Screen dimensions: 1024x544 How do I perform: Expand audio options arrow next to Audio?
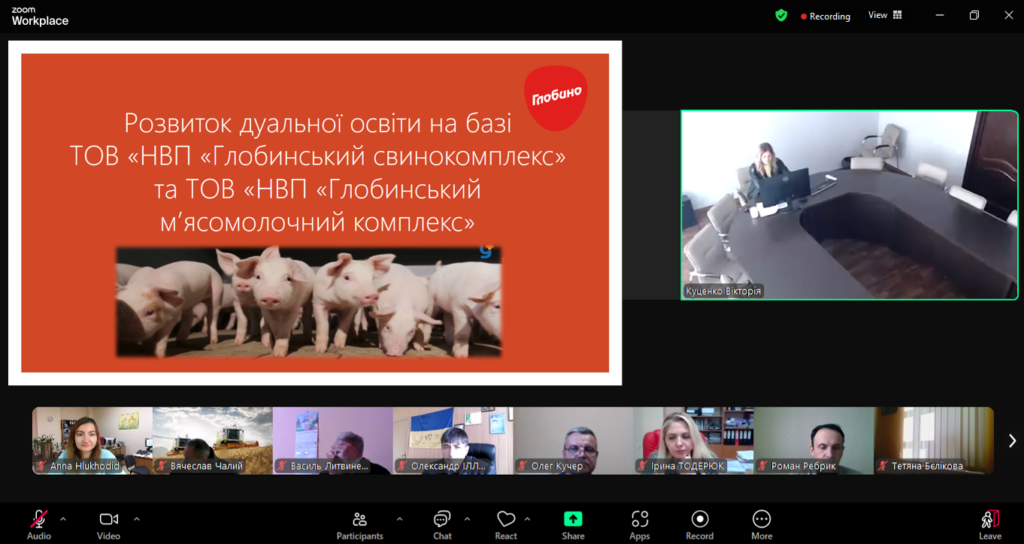pos(63,519)
